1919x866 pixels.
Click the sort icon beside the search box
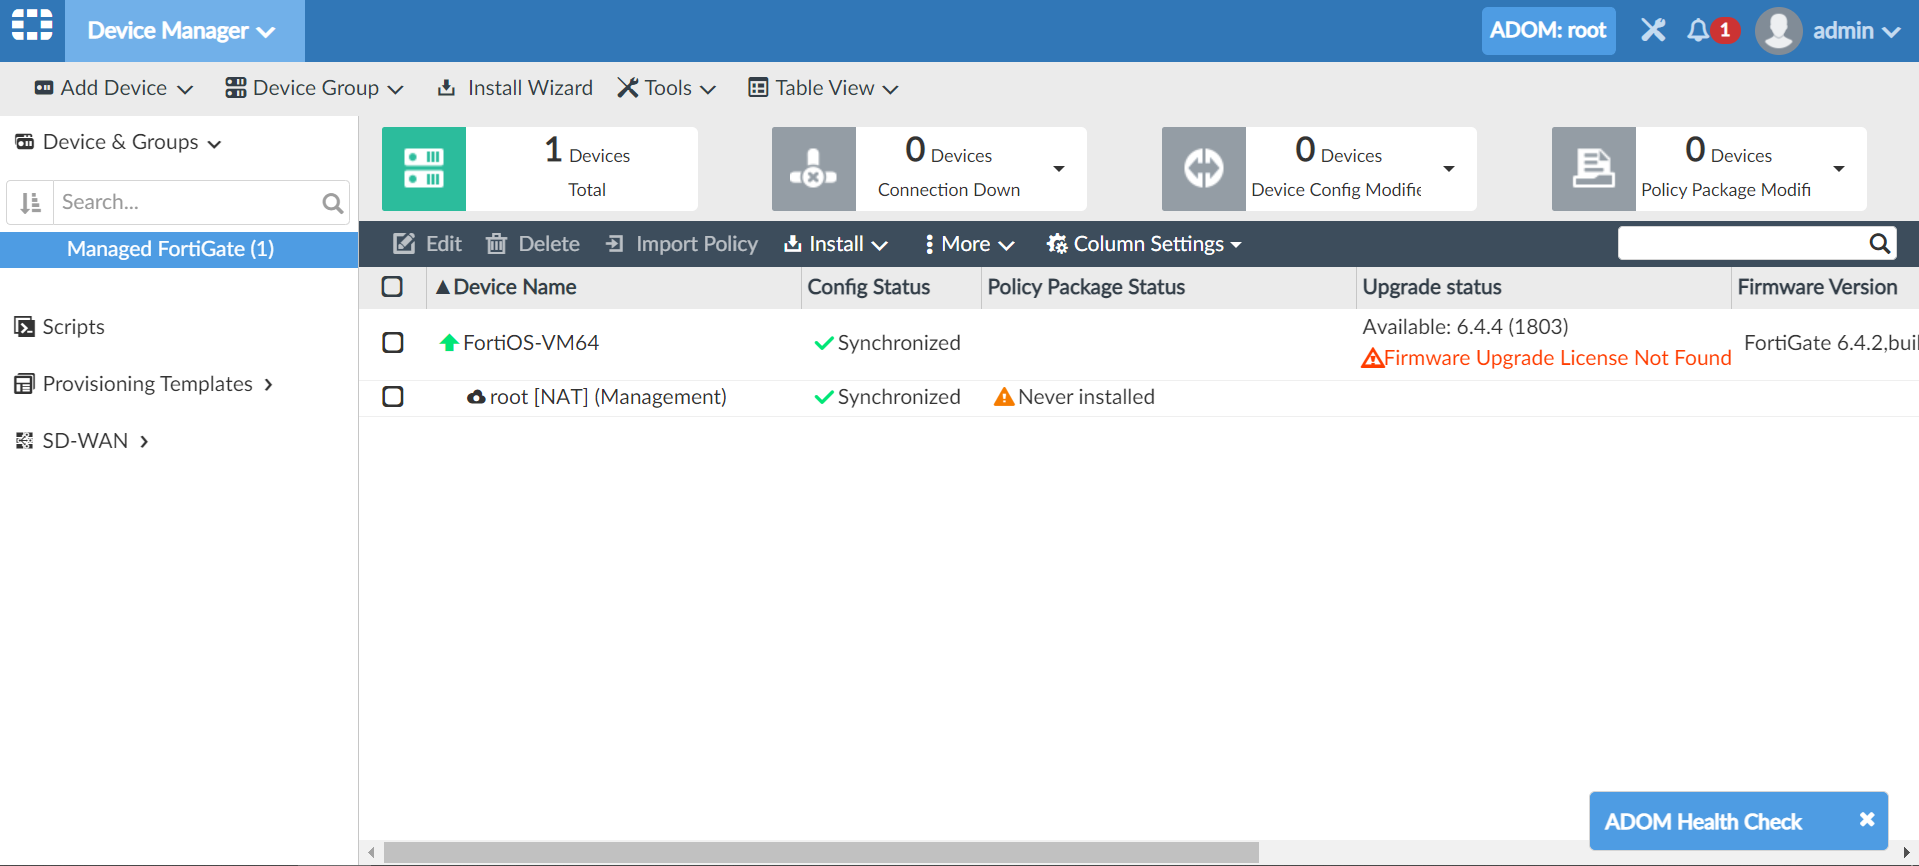click(31, 203)
